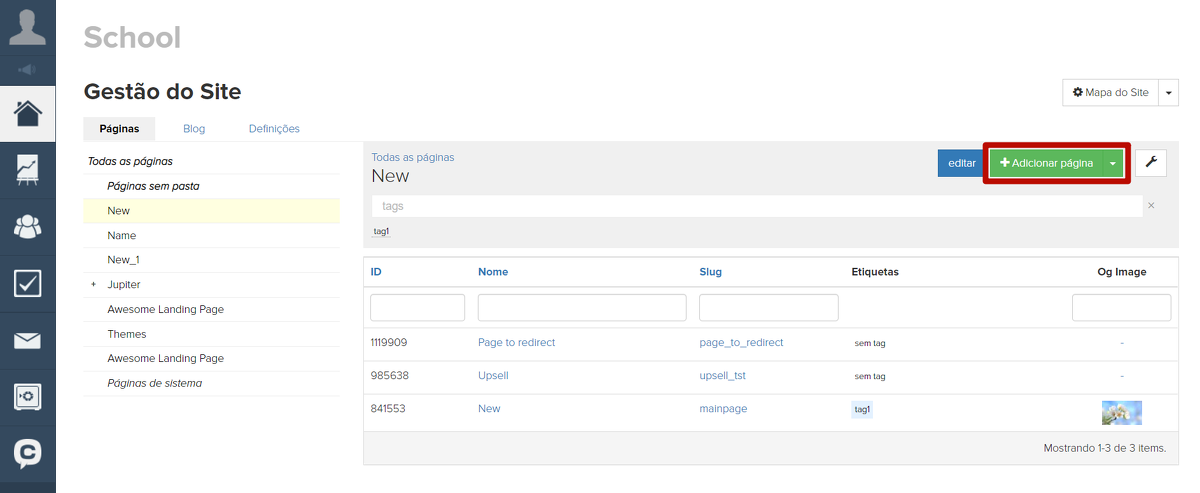Image resolution: width=1200 pixels, height=493 pixels.
Task: Open the mail envelope icon
Action: [27, 341]
